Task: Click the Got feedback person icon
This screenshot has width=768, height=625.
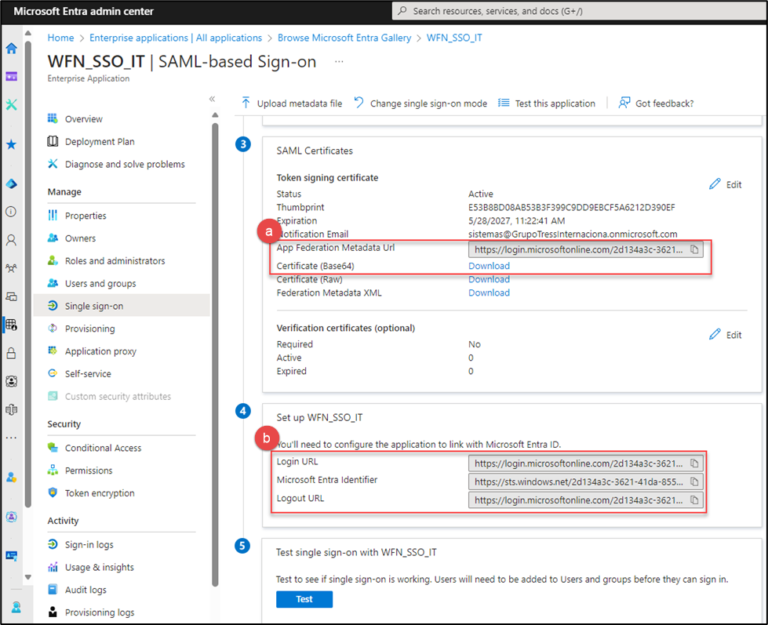Action: (624, 103)
